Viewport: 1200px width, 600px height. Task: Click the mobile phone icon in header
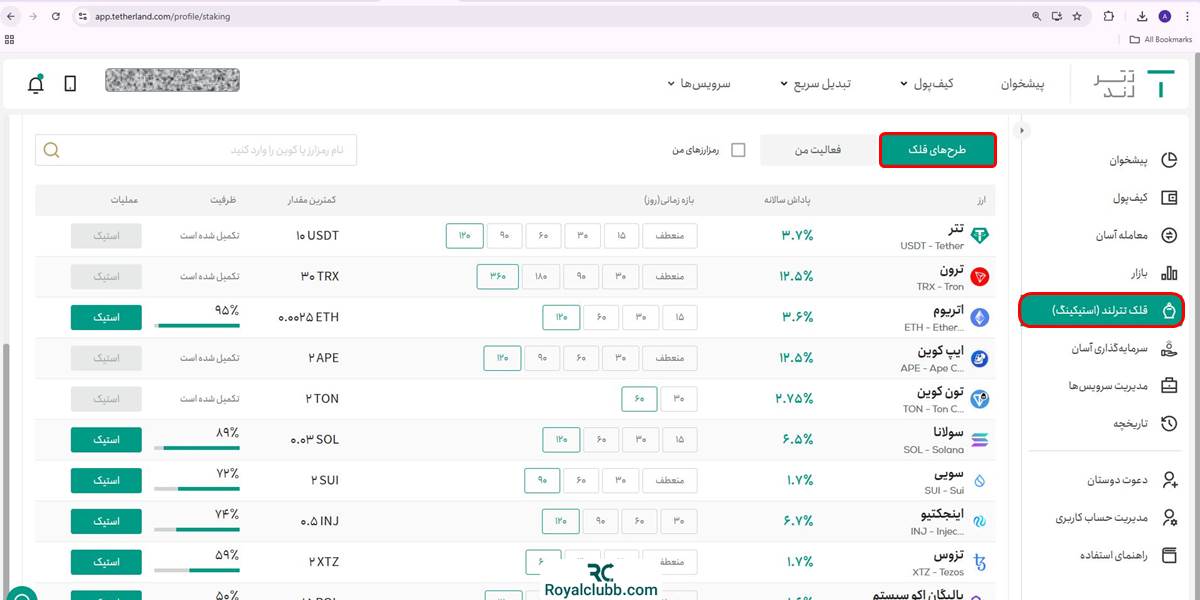[x=70, y=84]
